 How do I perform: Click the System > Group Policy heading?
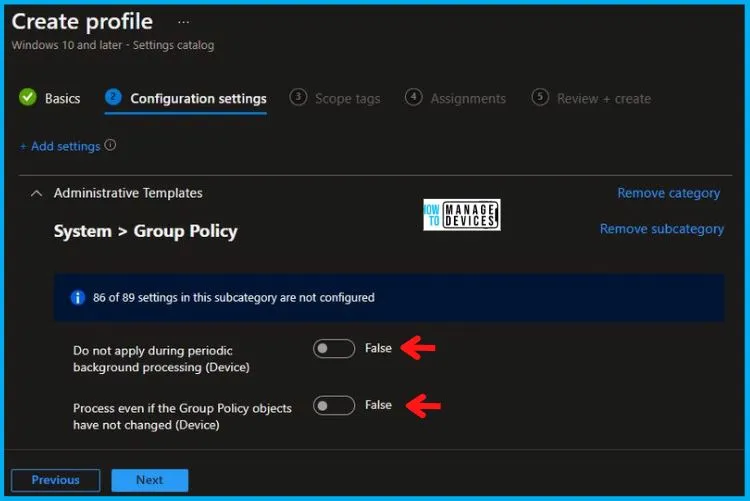145,231
